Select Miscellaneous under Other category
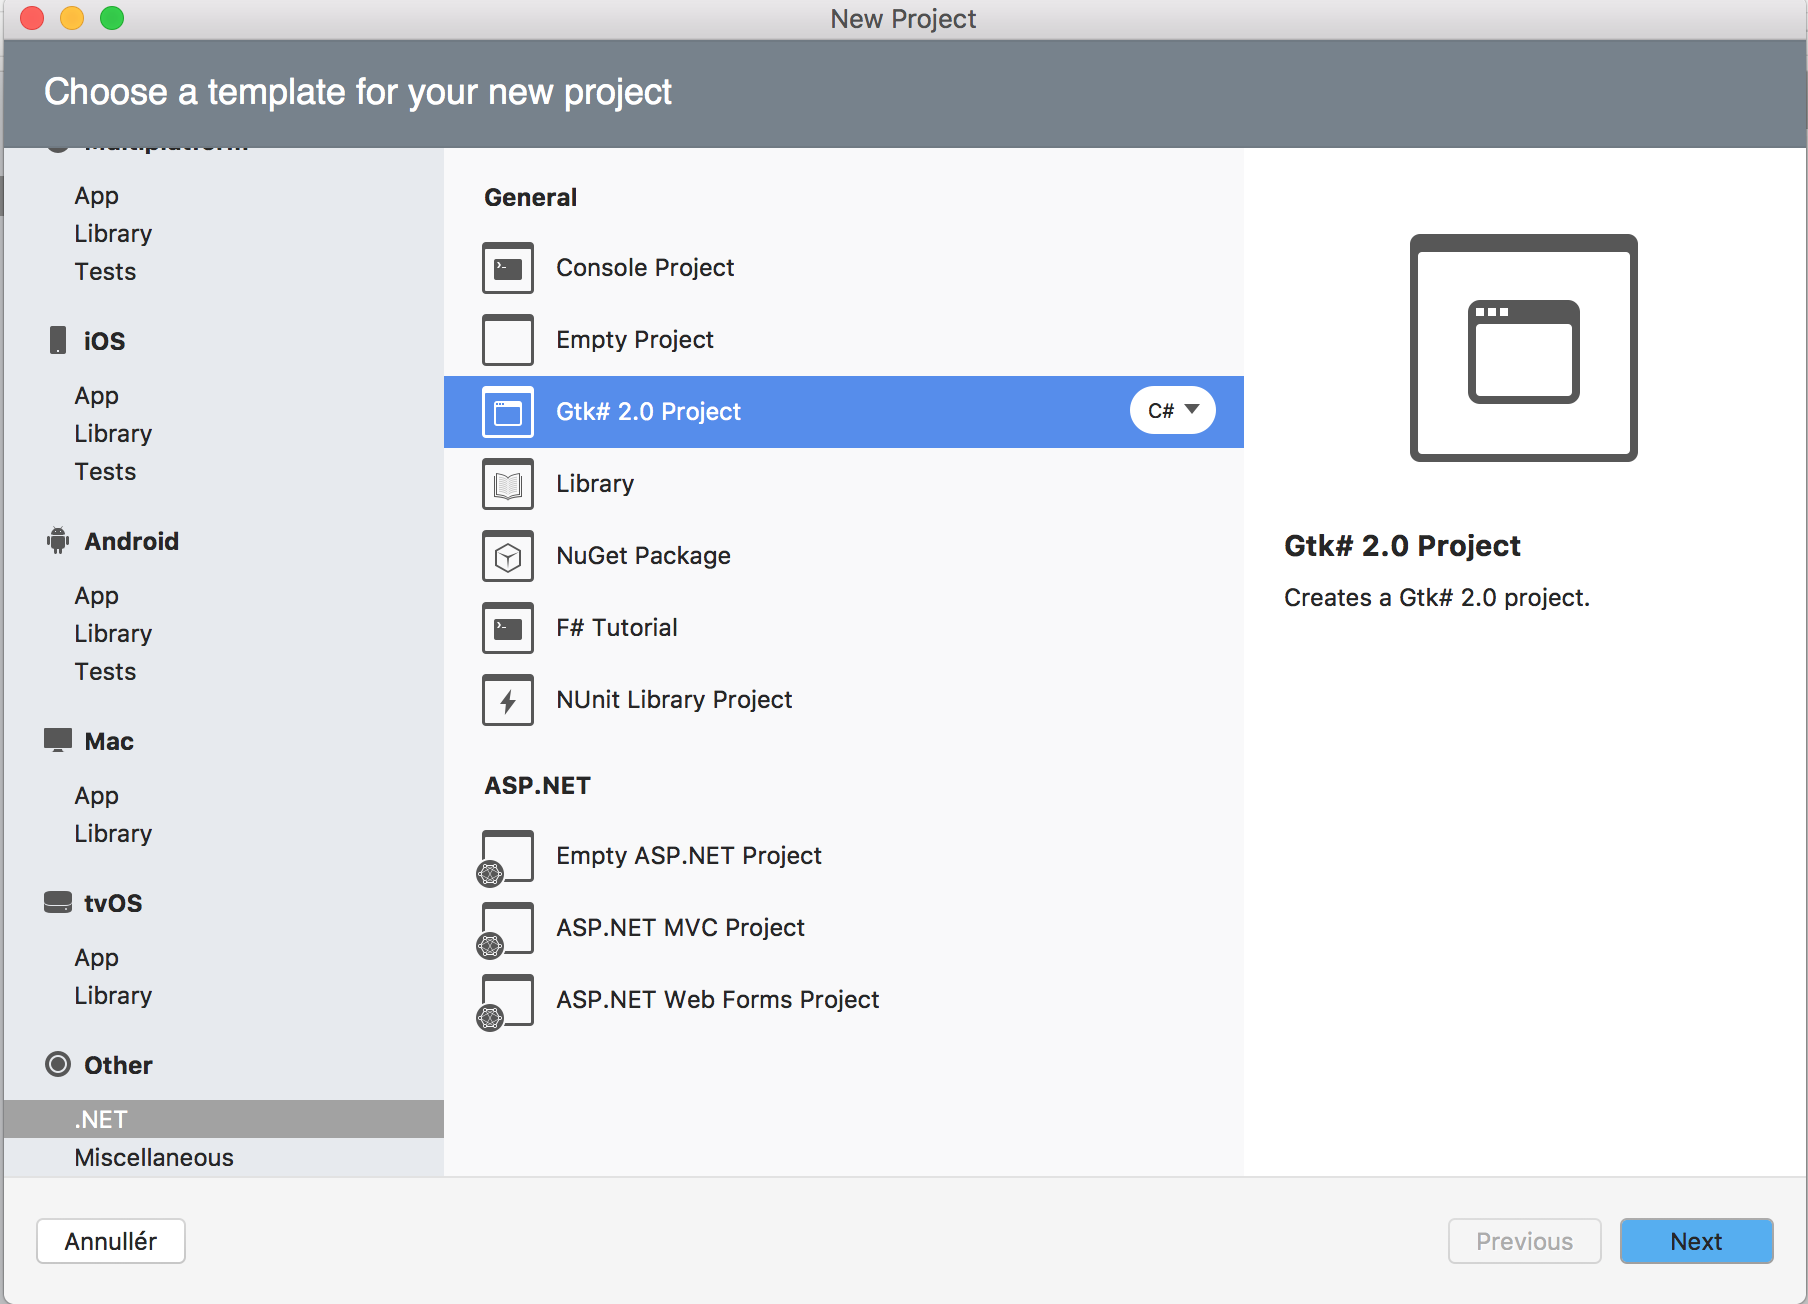Viewport: 1808px width, 1304px height. click(x=154, y=1158)
